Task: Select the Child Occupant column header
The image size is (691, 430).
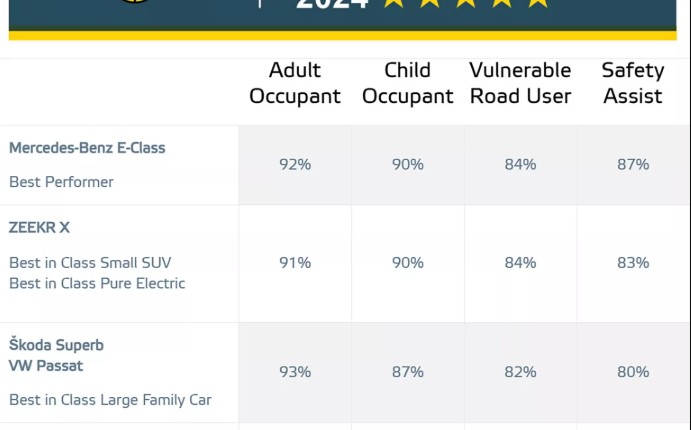Action: (407, 83)
